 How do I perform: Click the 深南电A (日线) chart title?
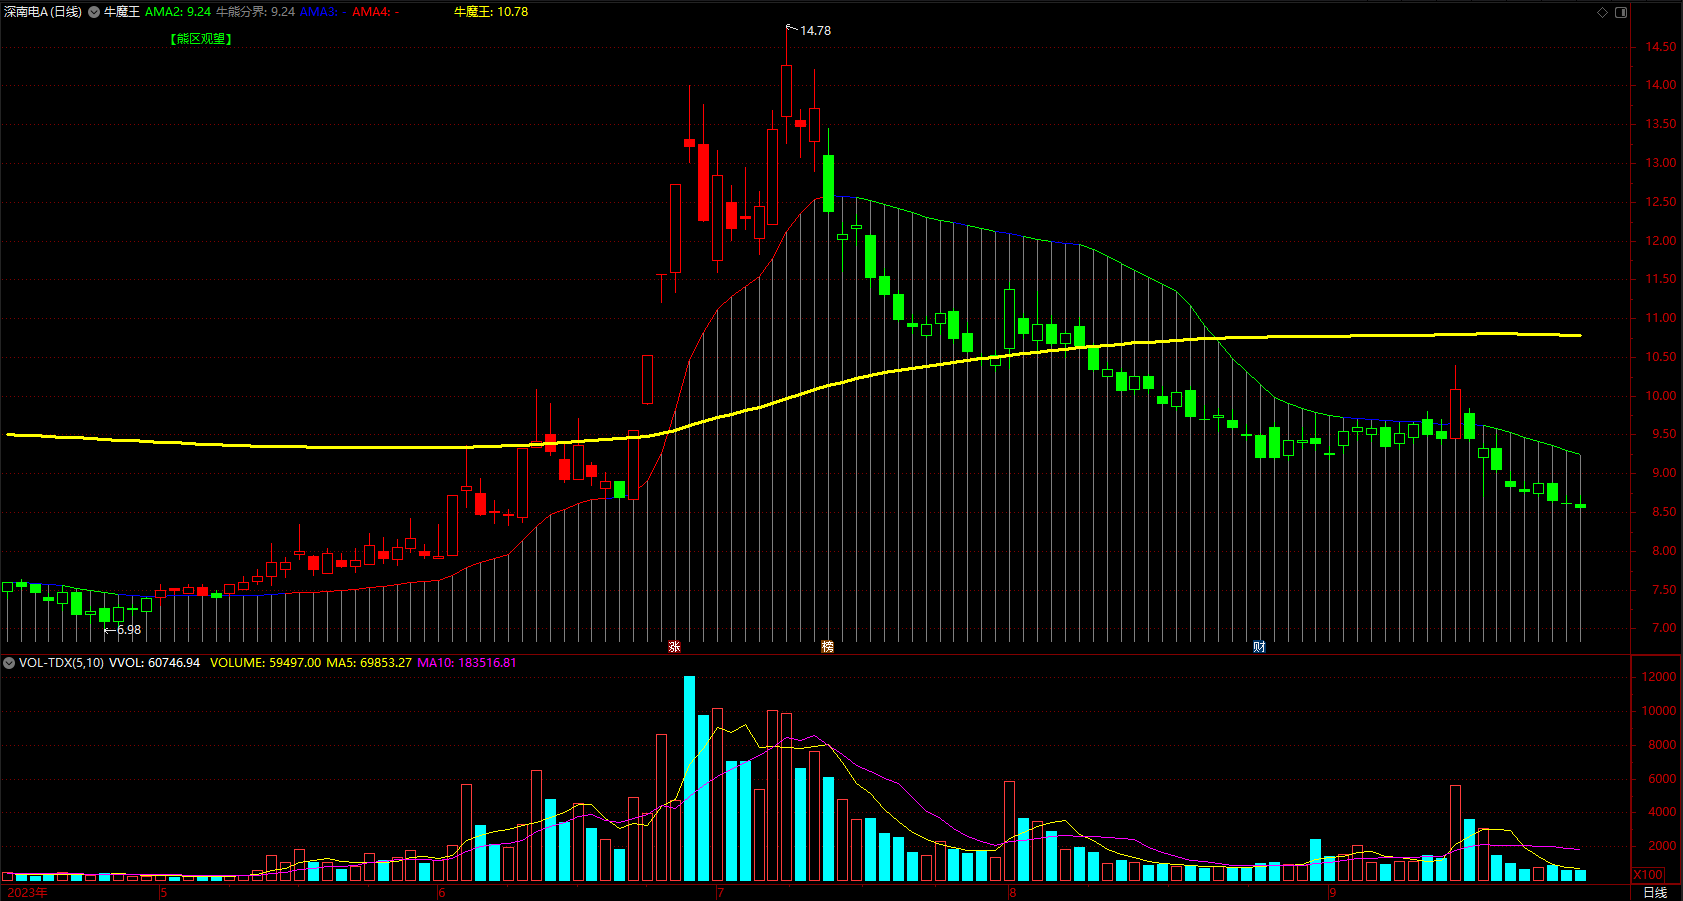(43, 12)
